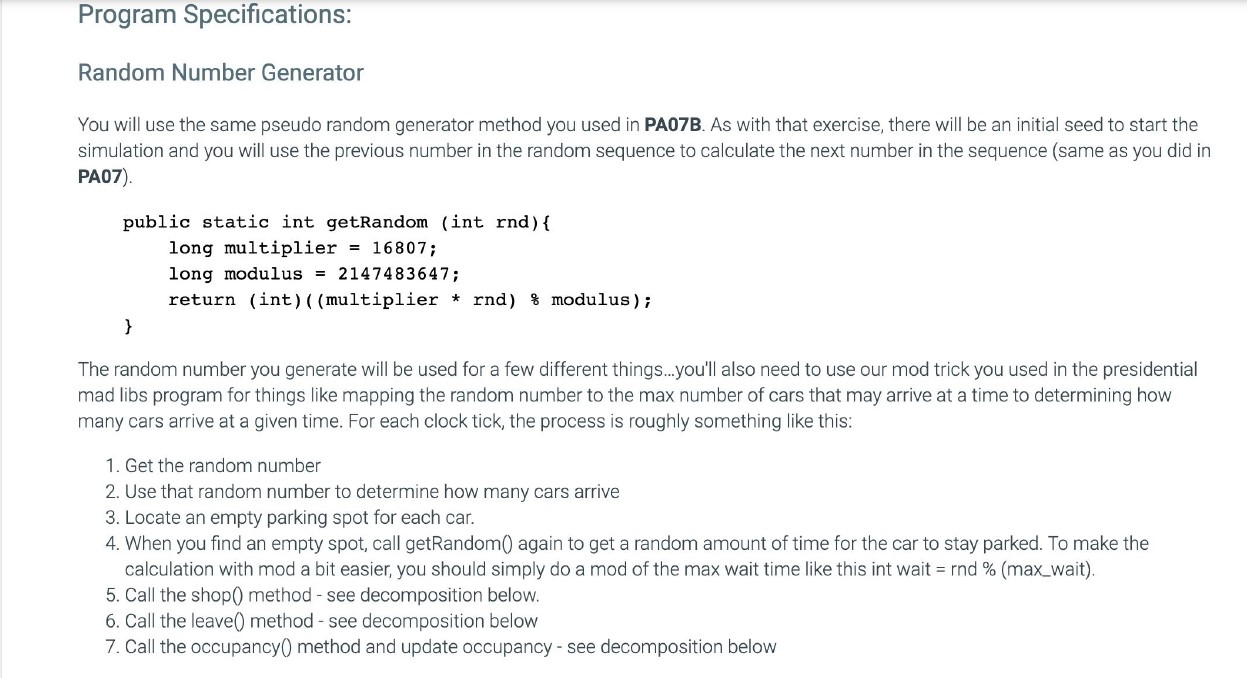This screenshot has height=678, width=1247.
Task: Click step 3 "Locate an empty parking spot"
Action: (298, 517)
